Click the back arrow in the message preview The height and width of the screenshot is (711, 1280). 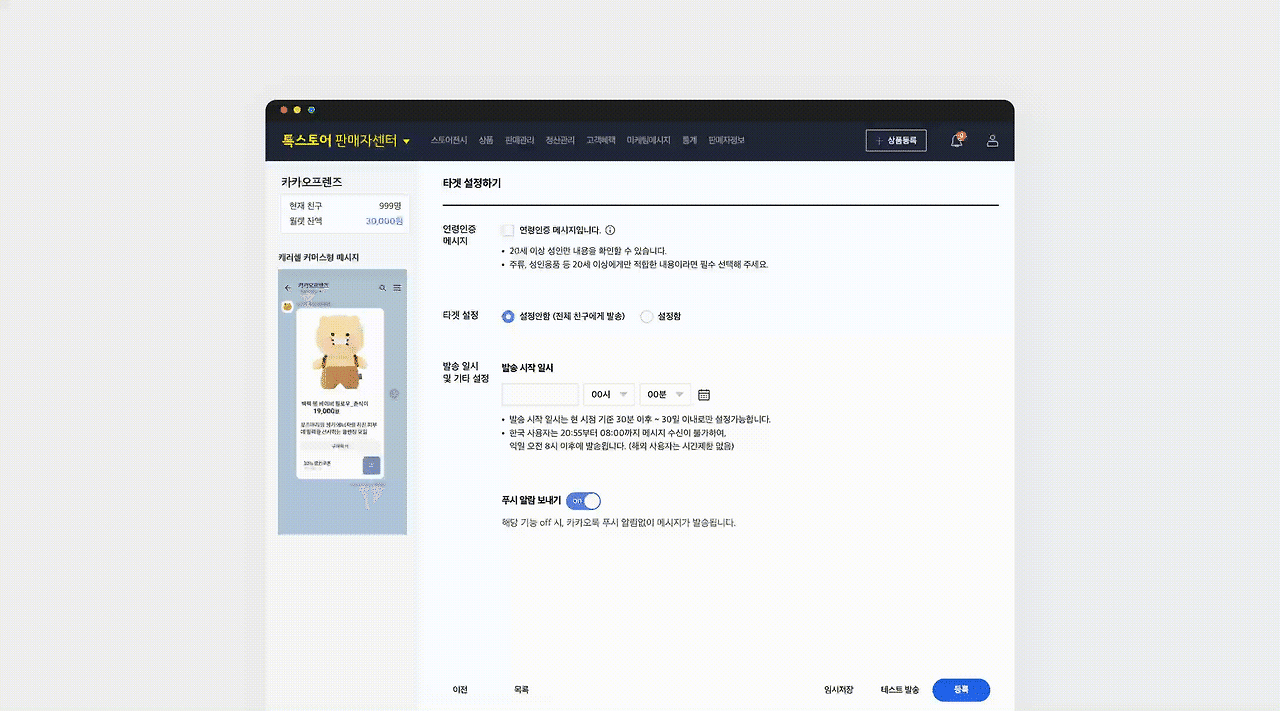point(287,288)
